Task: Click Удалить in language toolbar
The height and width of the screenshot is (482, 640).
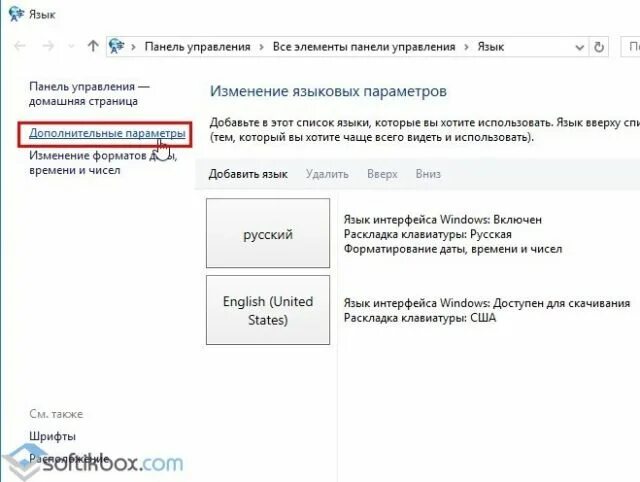Action: click(327, 174)
